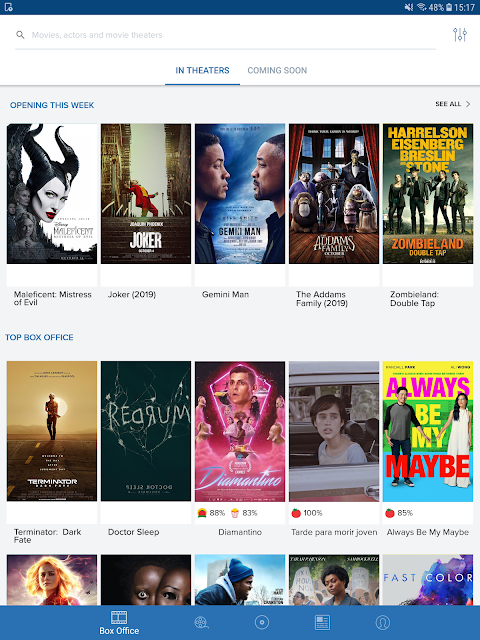
Task: Tap the Maleficent: Mistress of Evil title text
Action: (x=53, y=298)
